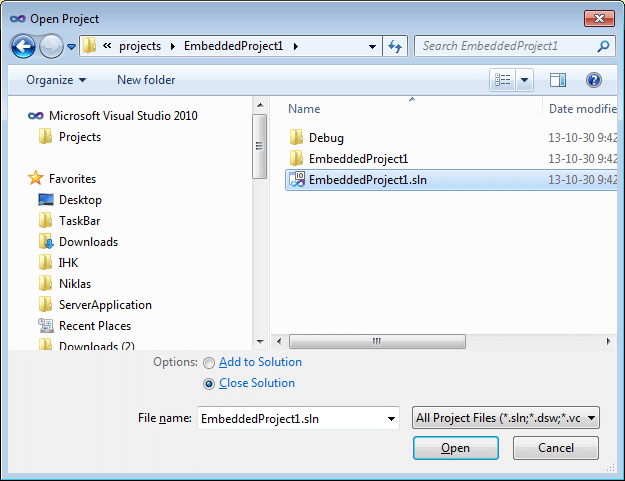
Task: Click the Help question mark icon
Action: tap(594, 80)
